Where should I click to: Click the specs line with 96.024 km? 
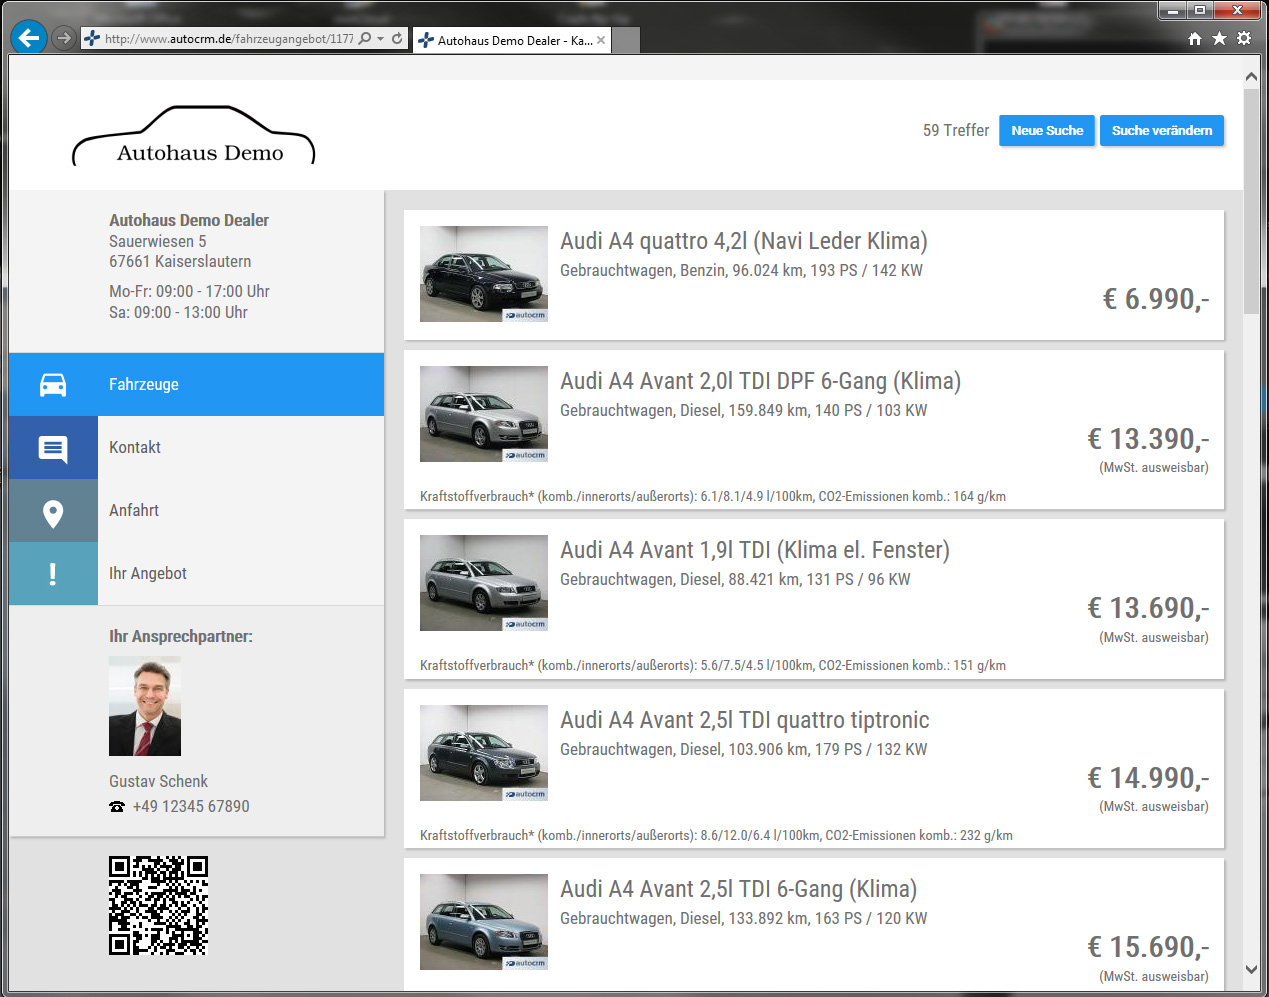pyautogui.click(x=741, y=270)
